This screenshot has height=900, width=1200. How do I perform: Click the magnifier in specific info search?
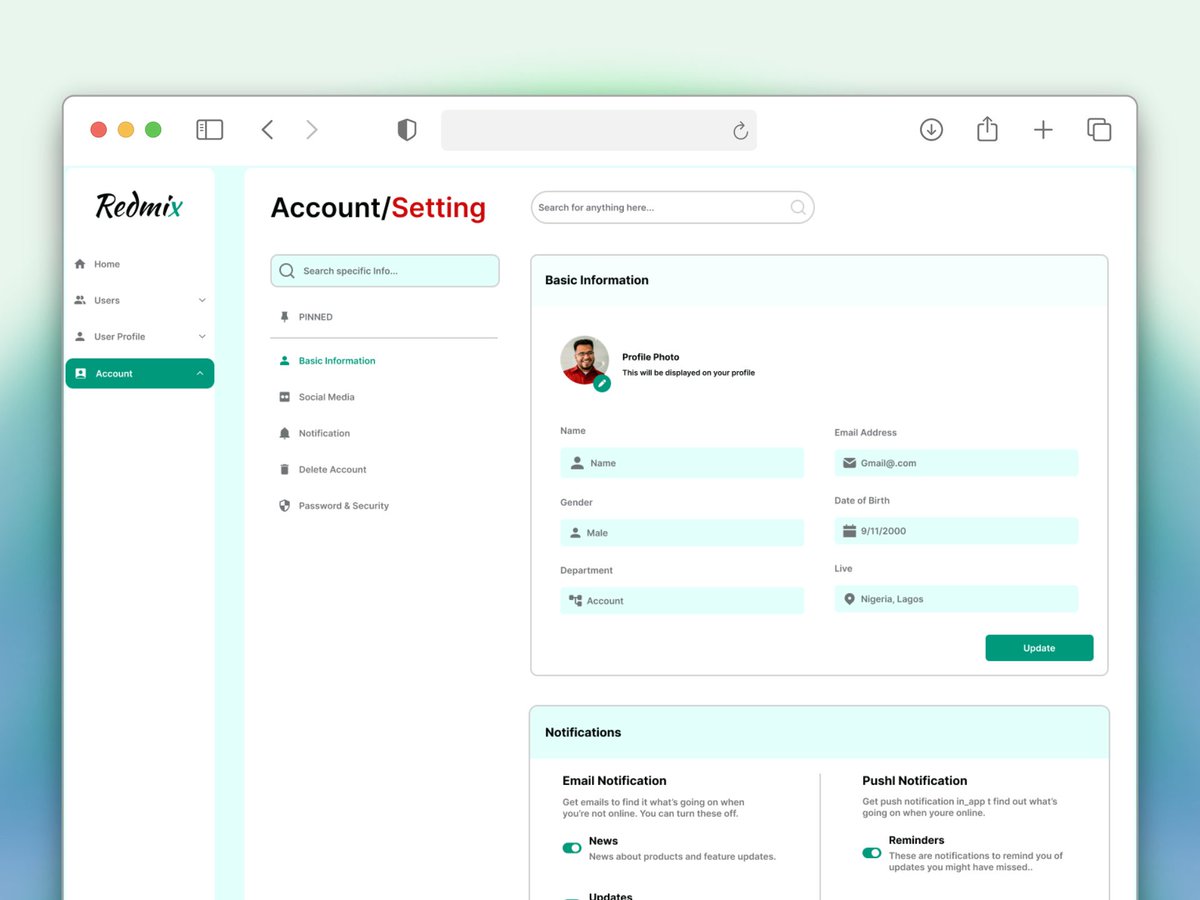287,271
